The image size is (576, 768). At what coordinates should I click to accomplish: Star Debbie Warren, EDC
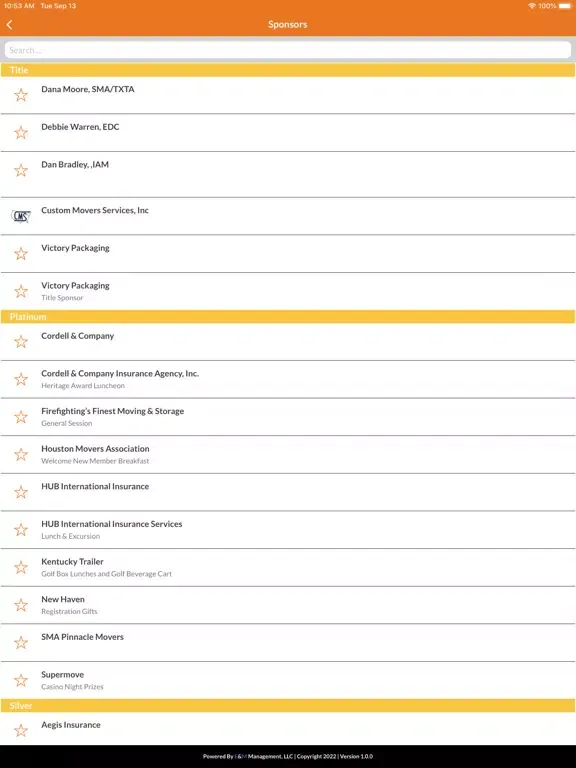point(21,133)
